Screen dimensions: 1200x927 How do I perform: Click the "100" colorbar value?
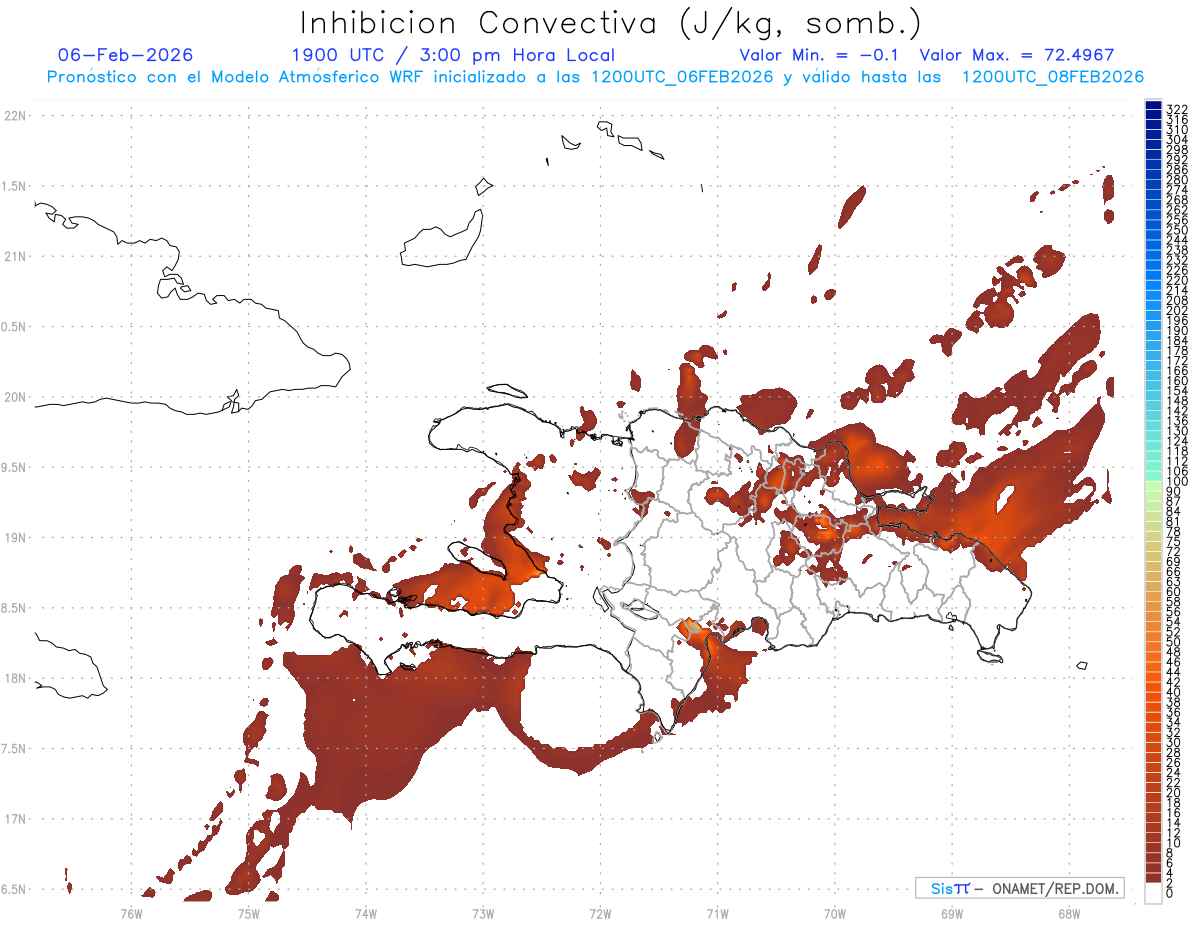pos(1177,482)
